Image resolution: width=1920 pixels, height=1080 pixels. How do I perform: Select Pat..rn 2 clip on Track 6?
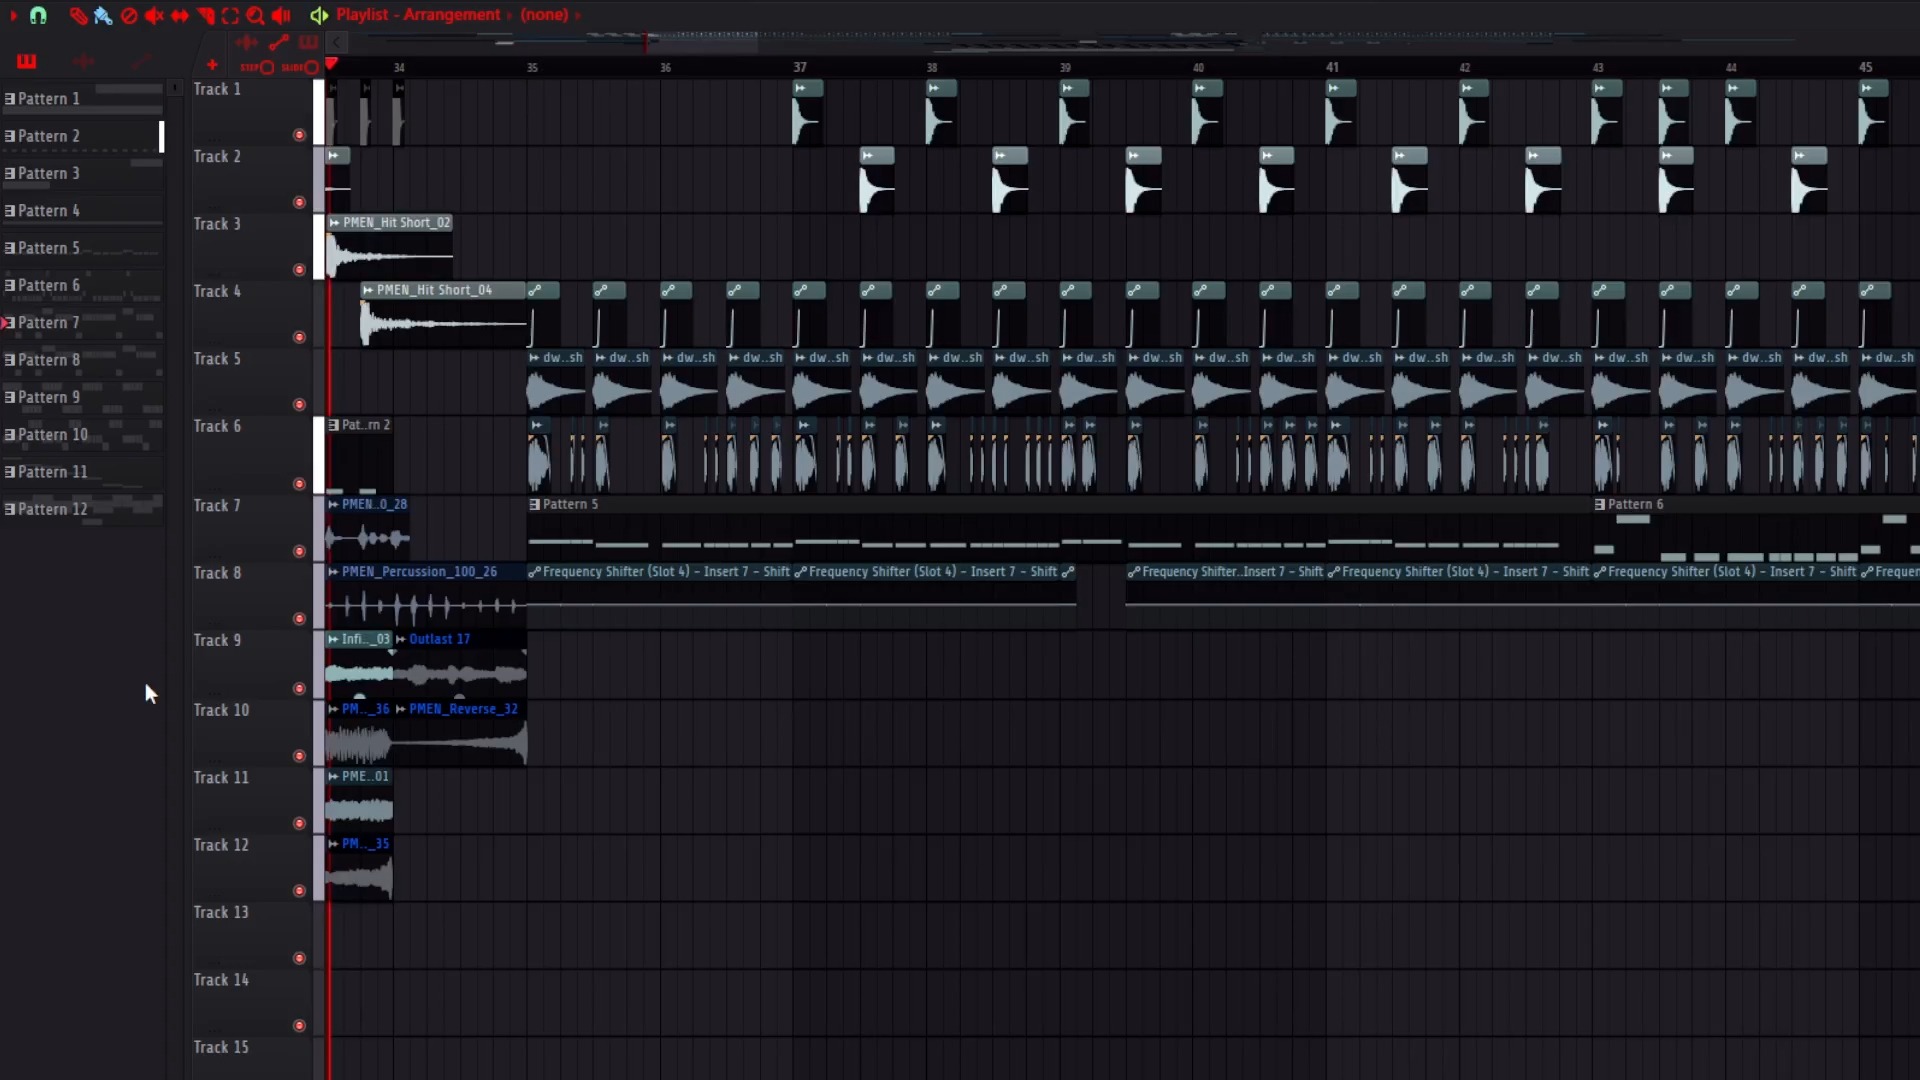click(x=359, y=456)
